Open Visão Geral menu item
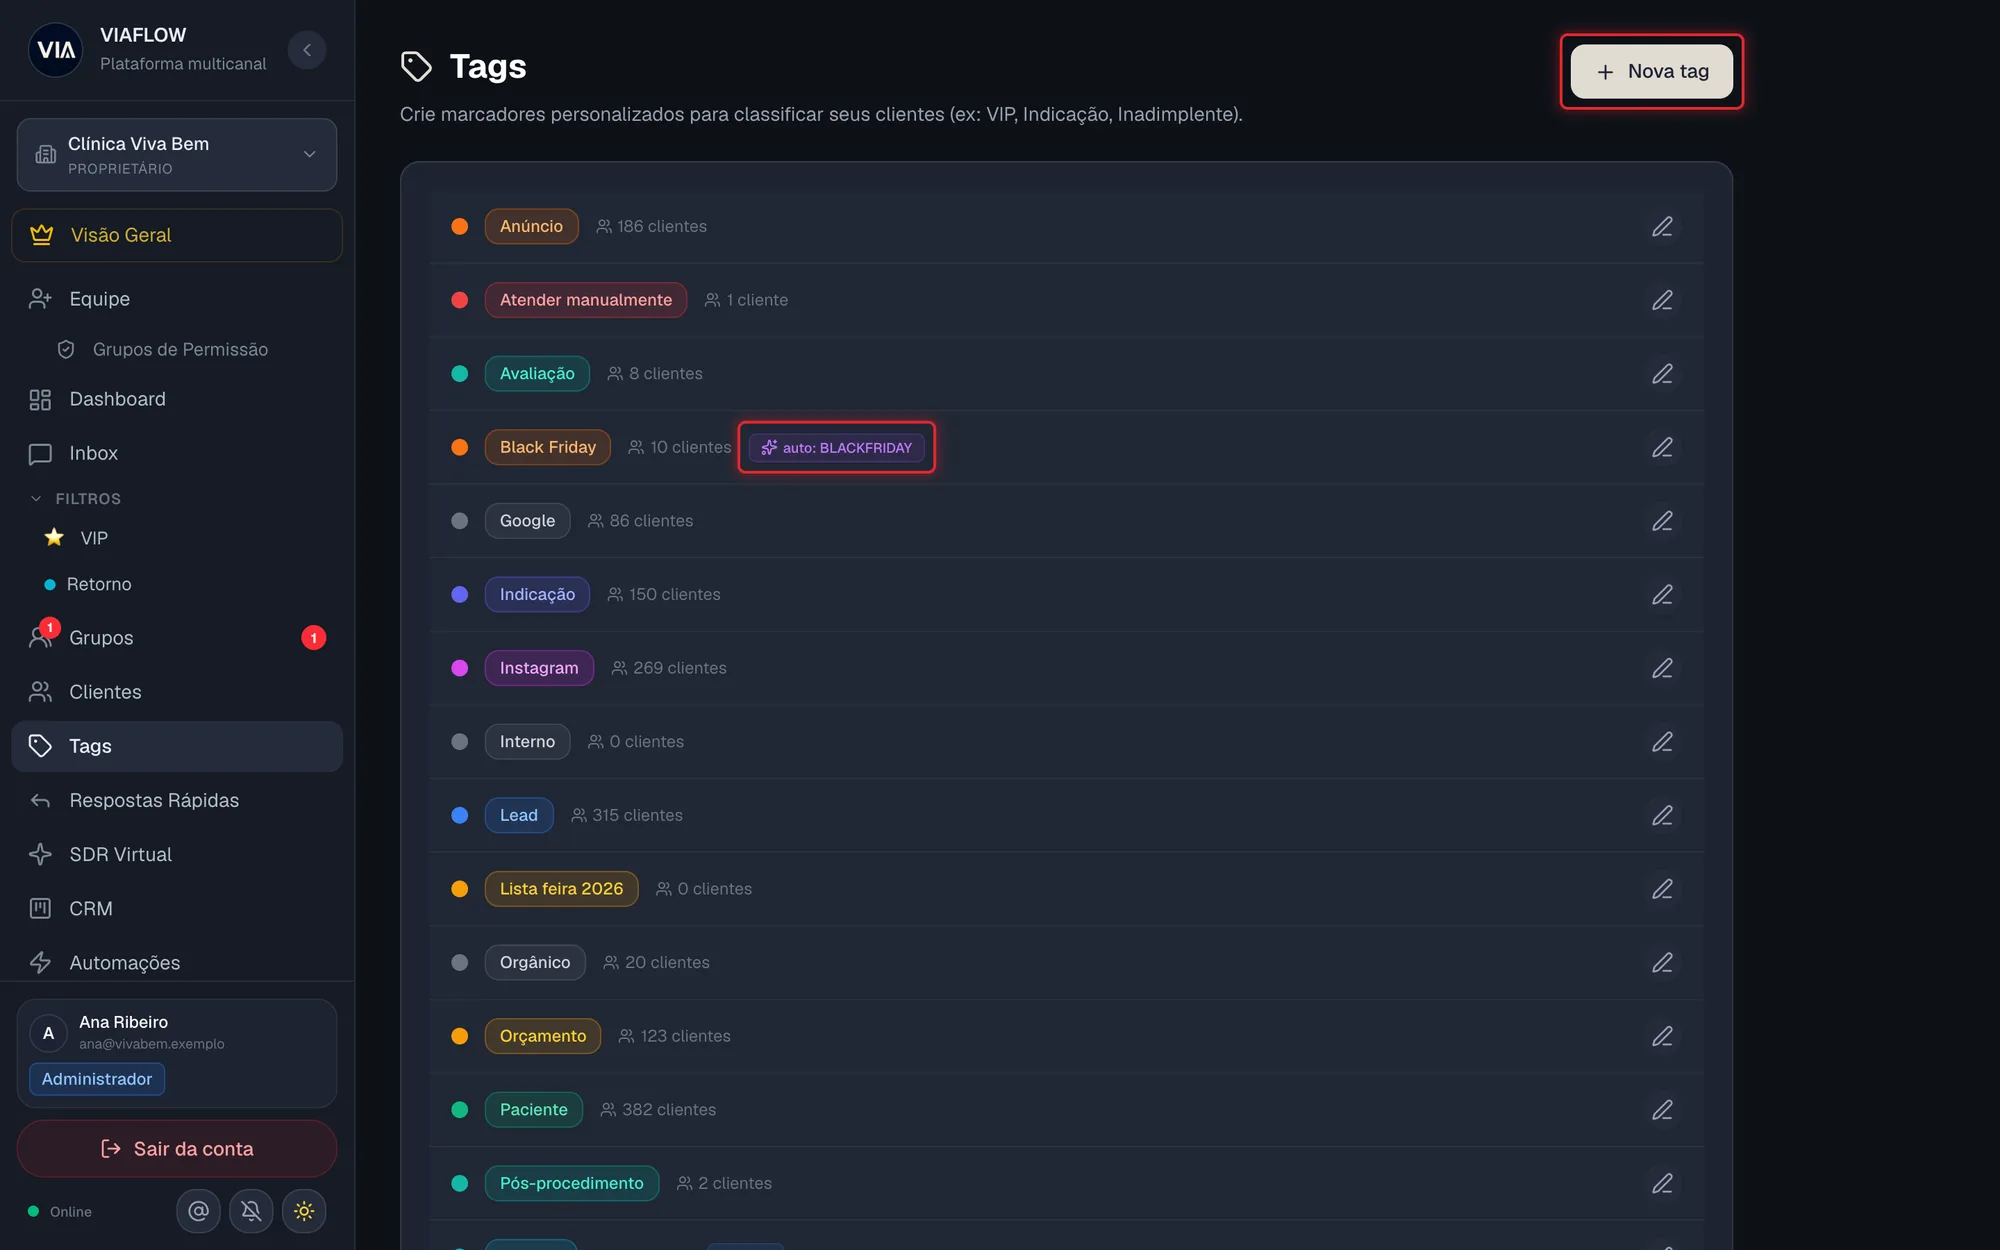 point(177,235)
